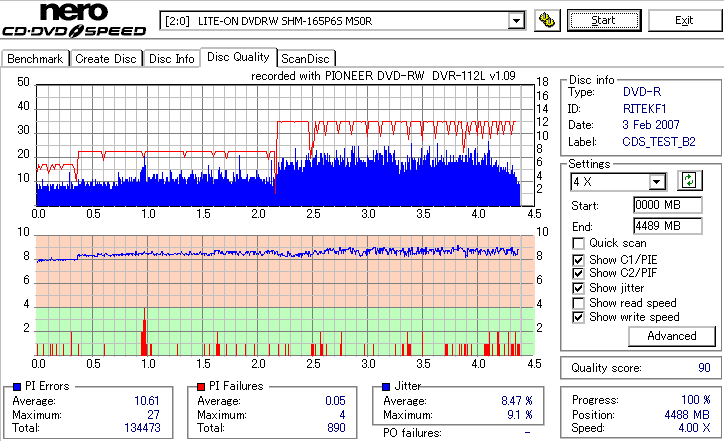This screenshot has height=441, width=724.
Task: Click the red PI Failures legend square
Action: pos(201,387)
